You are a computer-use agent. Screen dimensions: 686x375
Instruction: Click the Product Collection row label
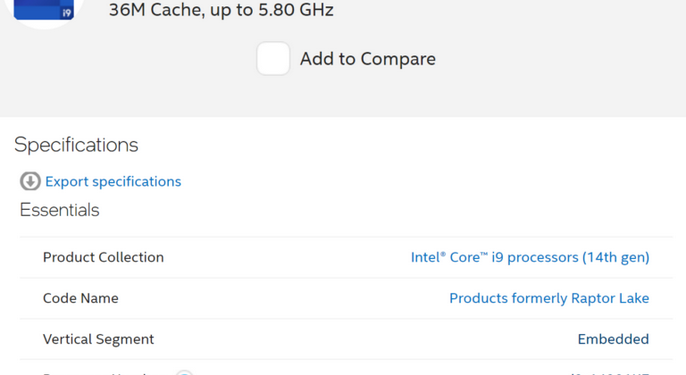coord(103,257)
